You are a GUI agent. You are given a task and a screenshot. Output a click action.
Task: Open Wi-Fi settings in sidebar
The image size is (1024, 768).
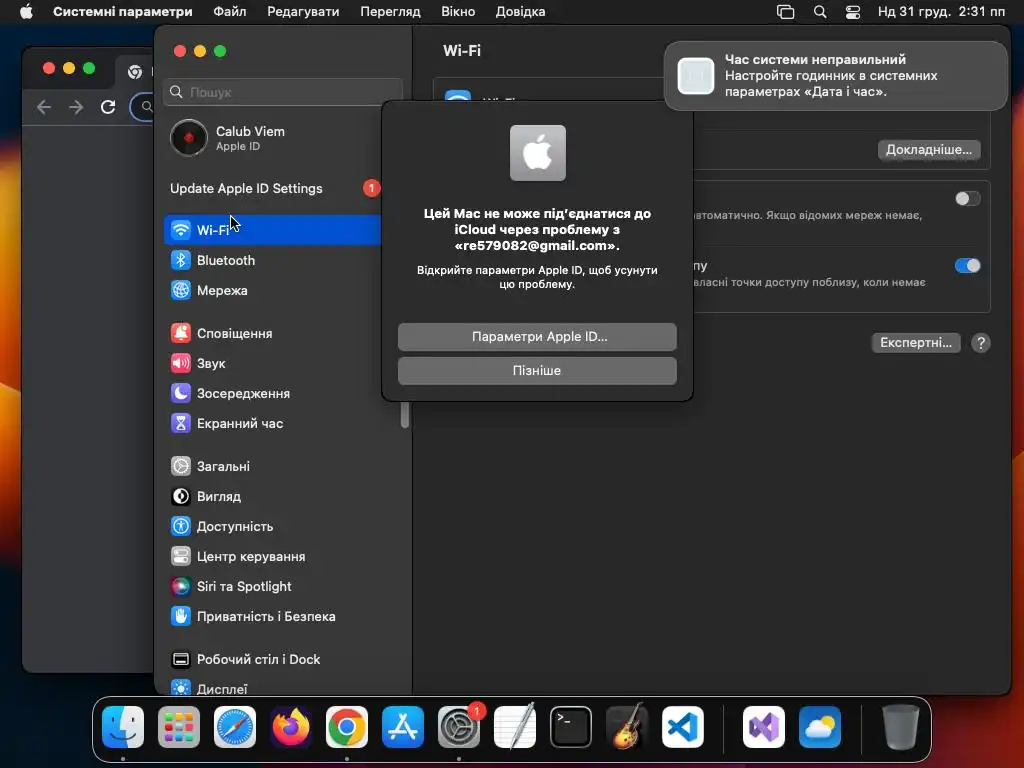272,230
